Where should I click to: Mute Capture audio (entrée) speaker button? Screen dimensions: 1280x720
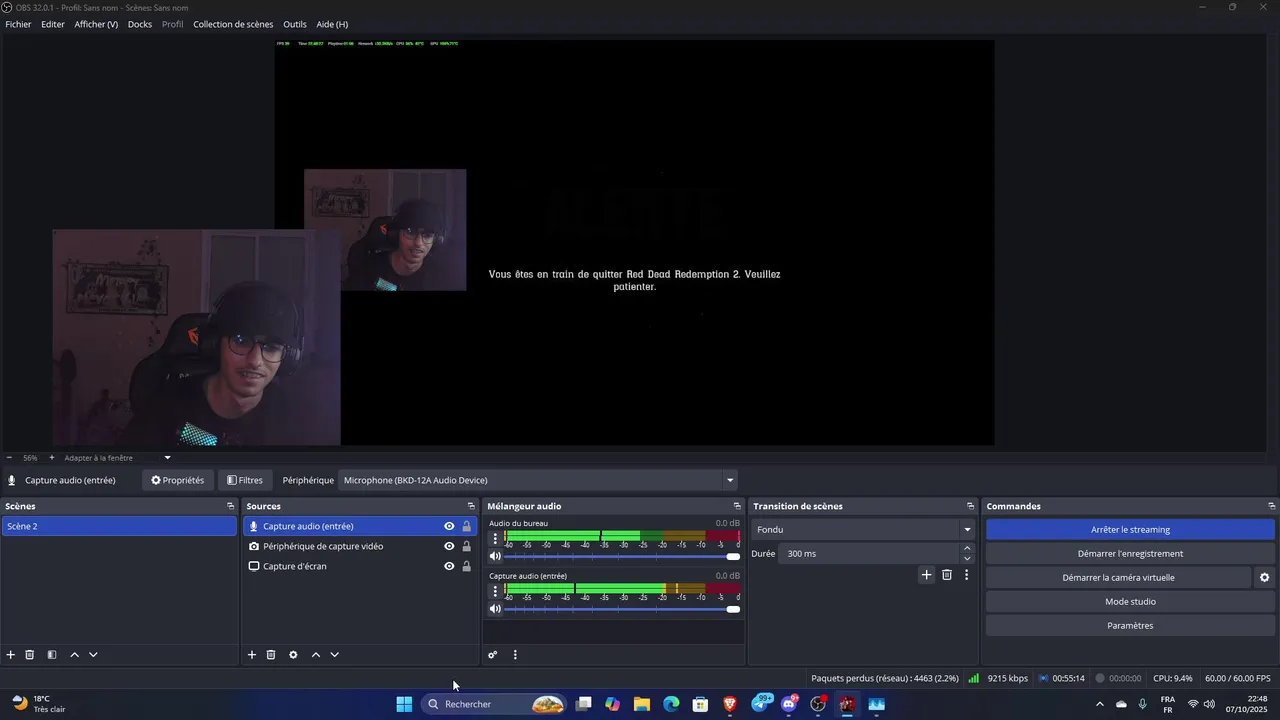495,609
